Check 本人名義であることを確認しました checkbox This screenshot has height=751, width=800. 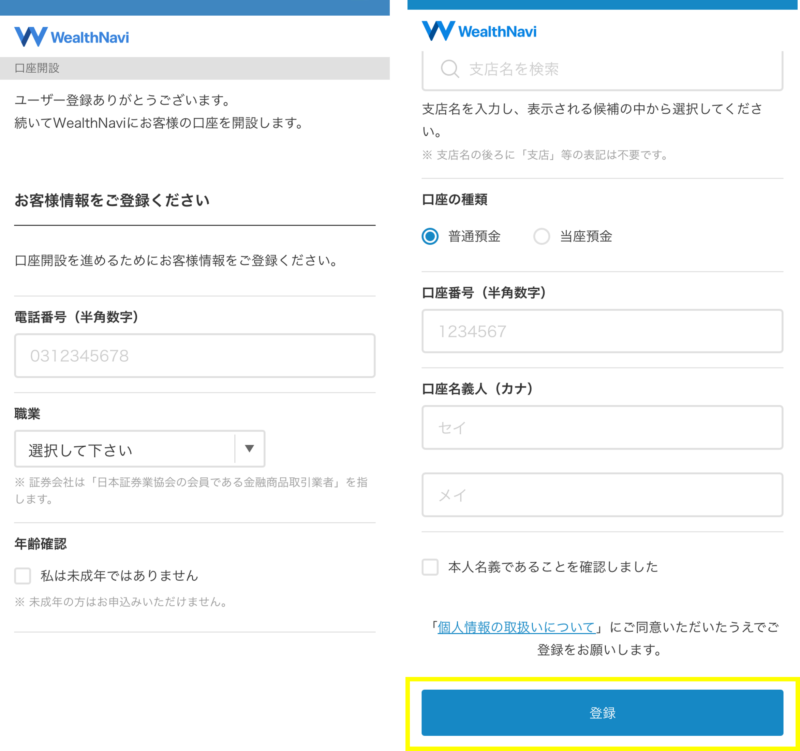coord(430,567)
